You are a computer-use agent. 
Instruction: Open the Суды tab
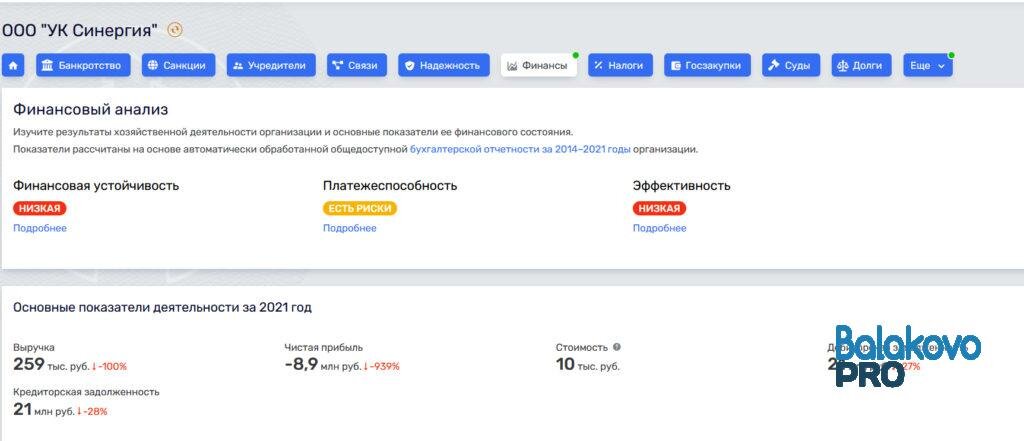791,65
